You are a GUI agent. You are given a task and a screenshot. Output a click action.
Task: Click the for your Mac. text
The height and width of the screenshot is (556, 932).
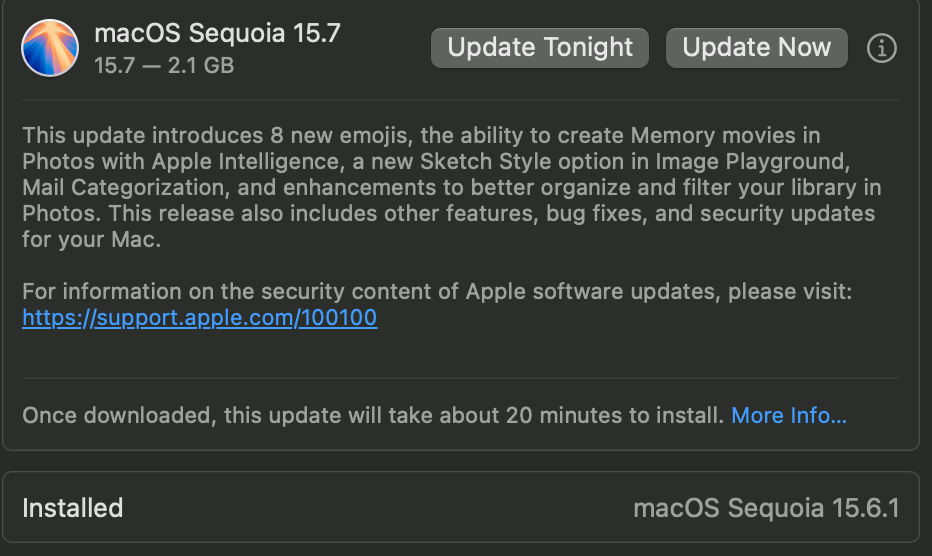[x=91, y=239]
